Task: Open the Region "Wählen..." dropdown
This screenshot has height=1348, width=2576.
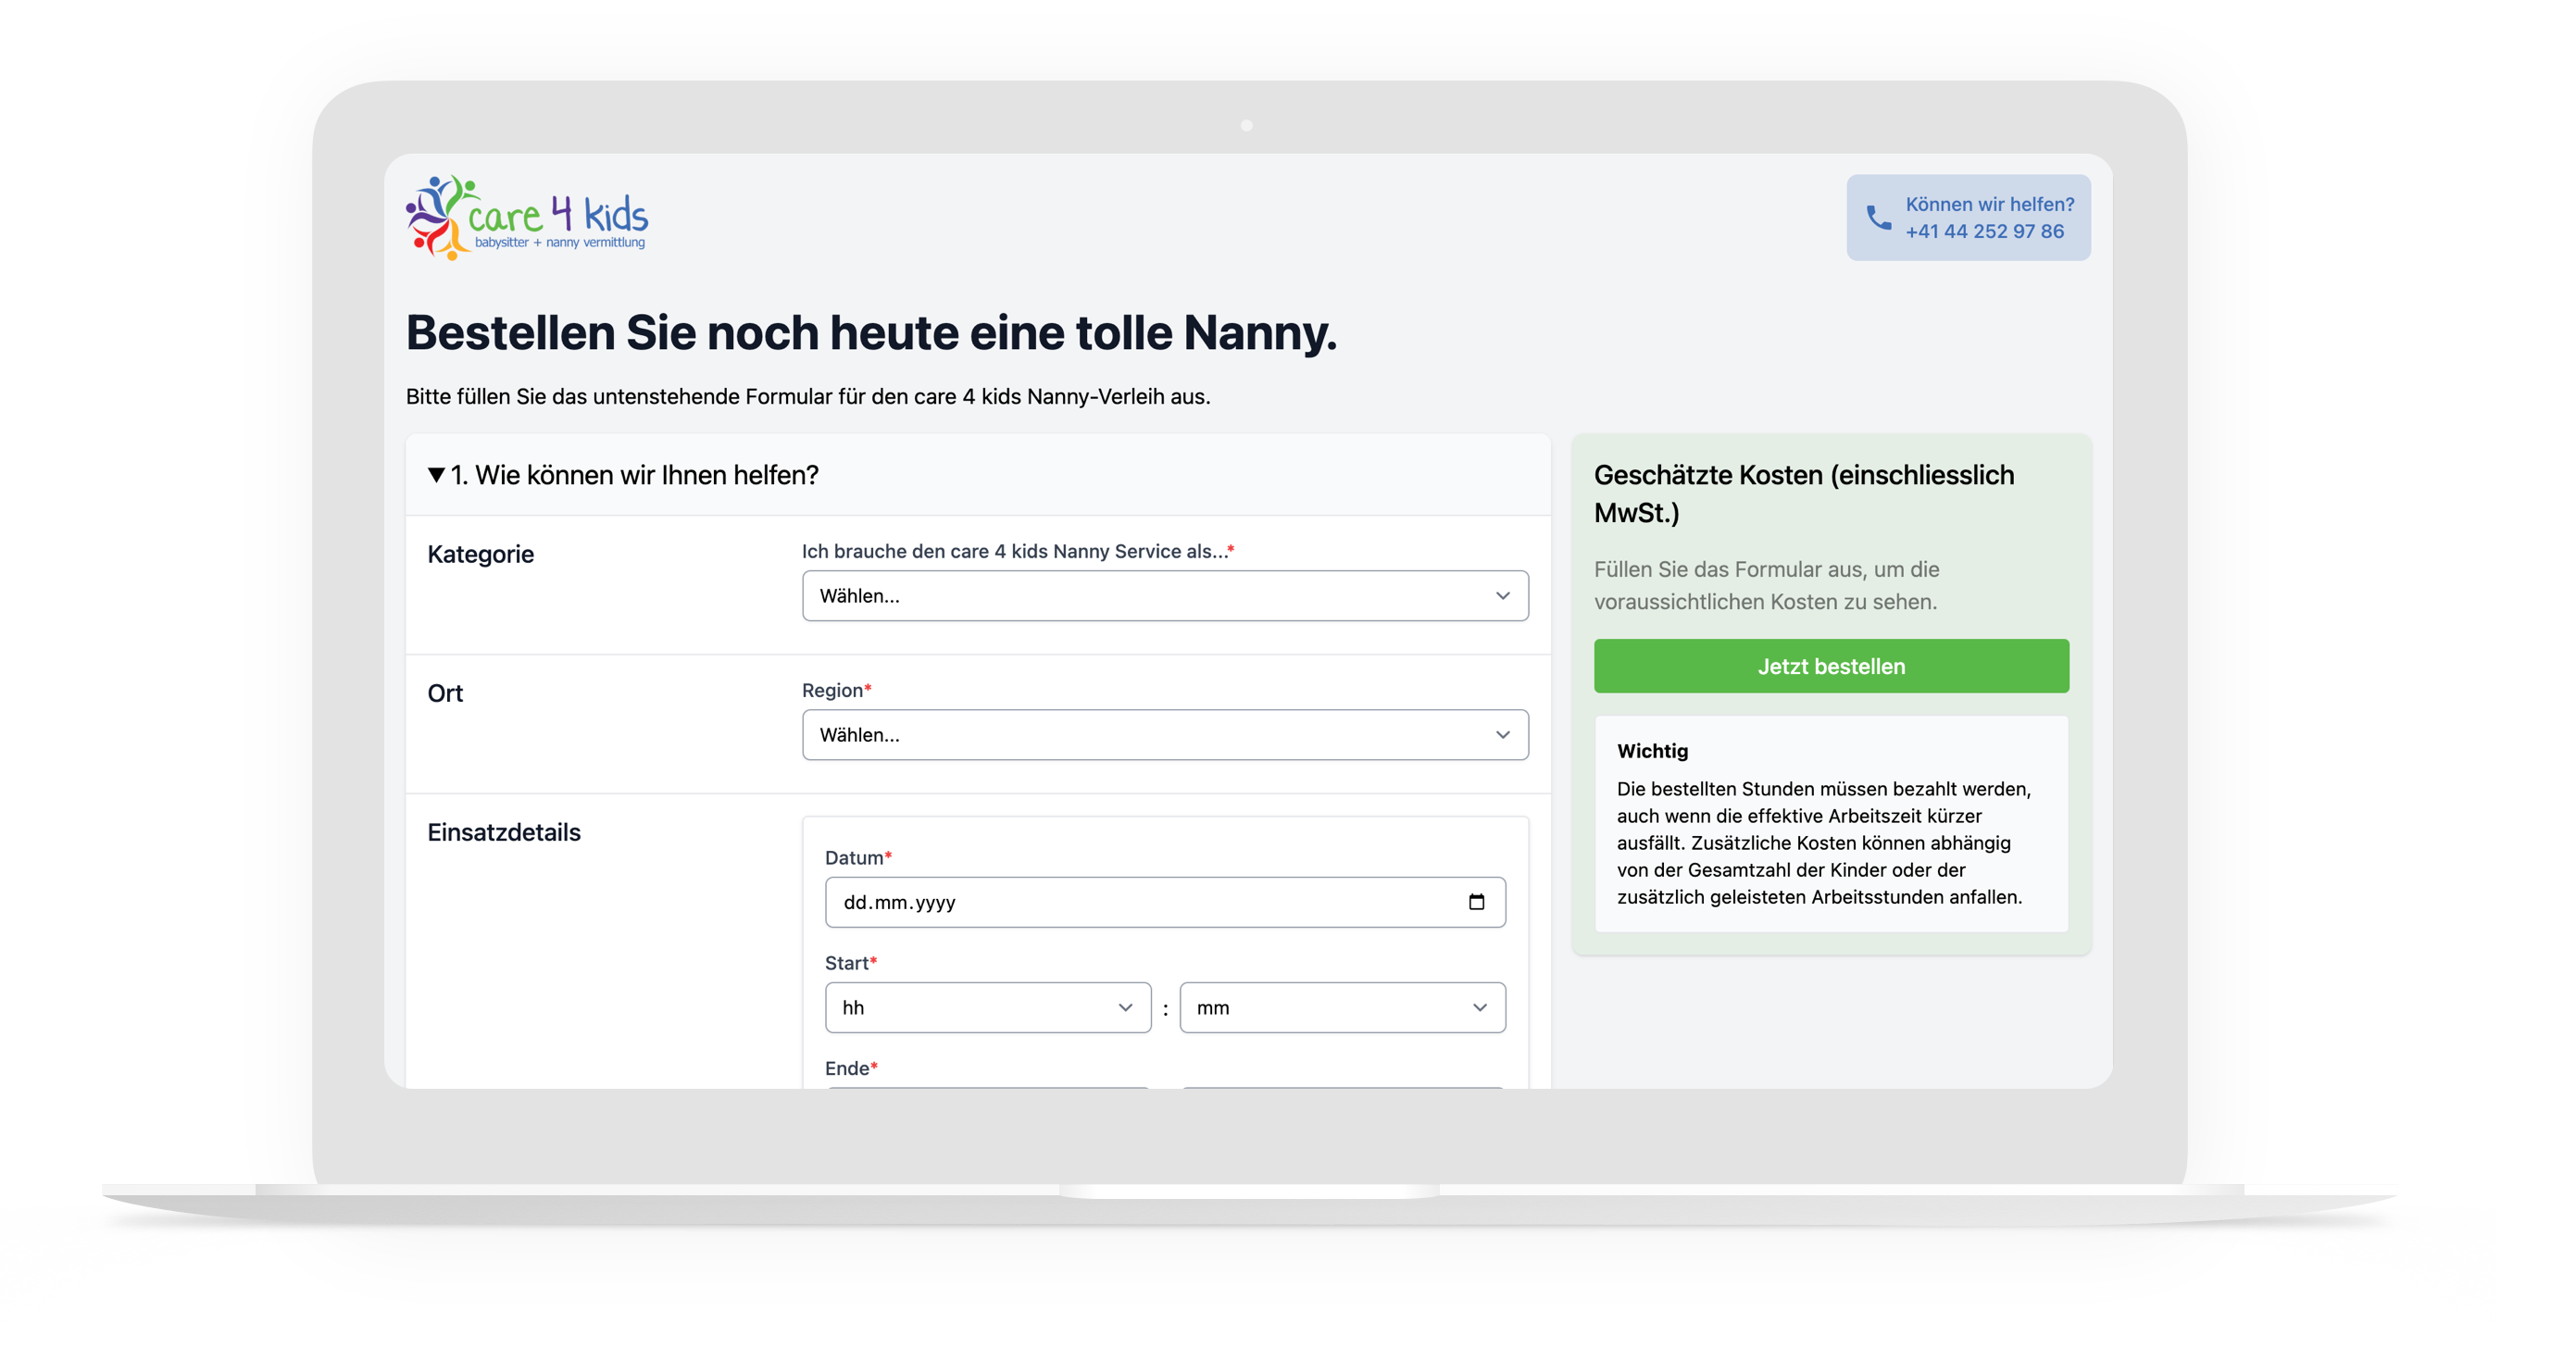Action: pyautogui.click(x=1165, y=735)
